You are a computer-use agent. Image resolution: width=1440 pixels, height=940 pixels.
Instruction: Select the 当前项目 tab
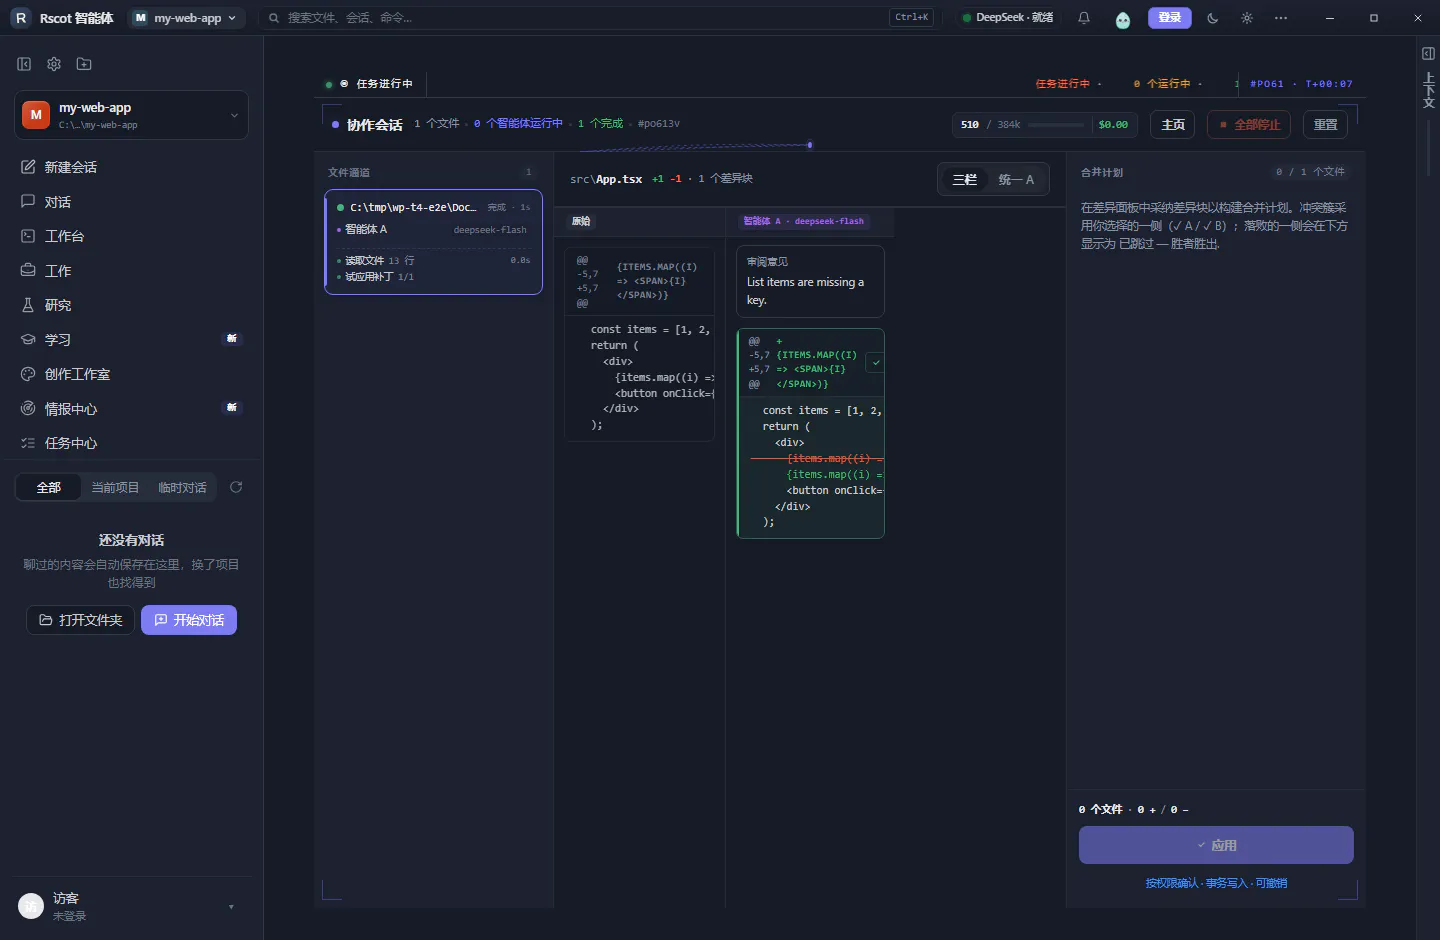(115, 487)
